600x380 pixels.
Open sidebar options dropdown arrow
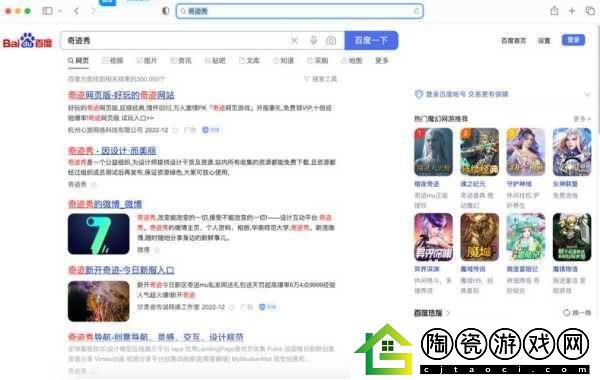60,11
